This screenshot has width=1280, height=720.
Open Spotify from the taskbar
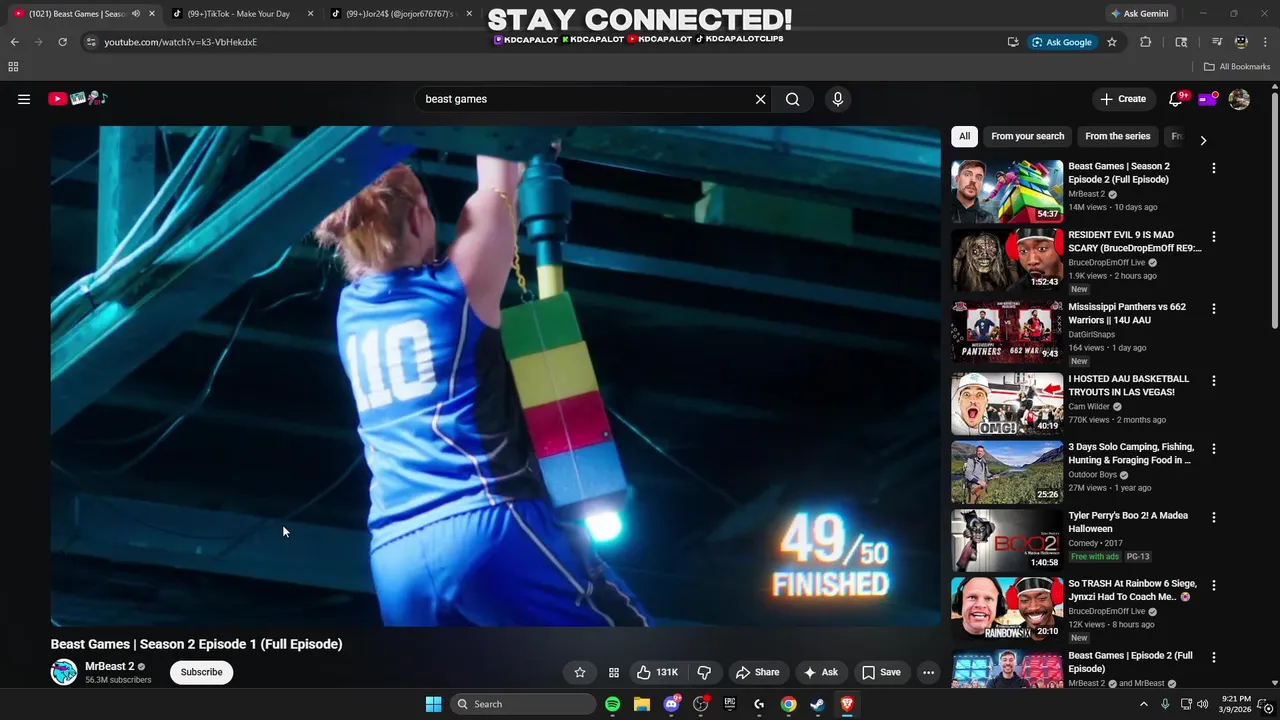click(x=612, y=704)
